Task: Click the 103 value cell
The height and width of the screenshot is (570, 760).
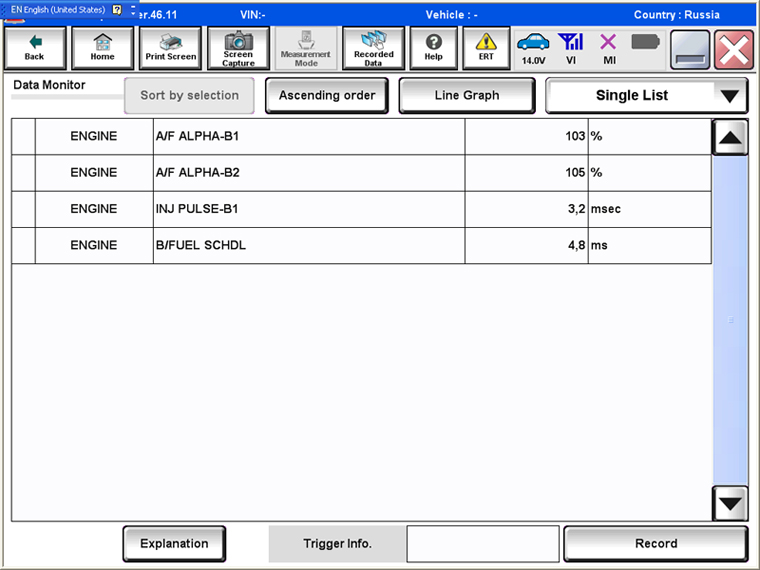Action: click(526, 137)
